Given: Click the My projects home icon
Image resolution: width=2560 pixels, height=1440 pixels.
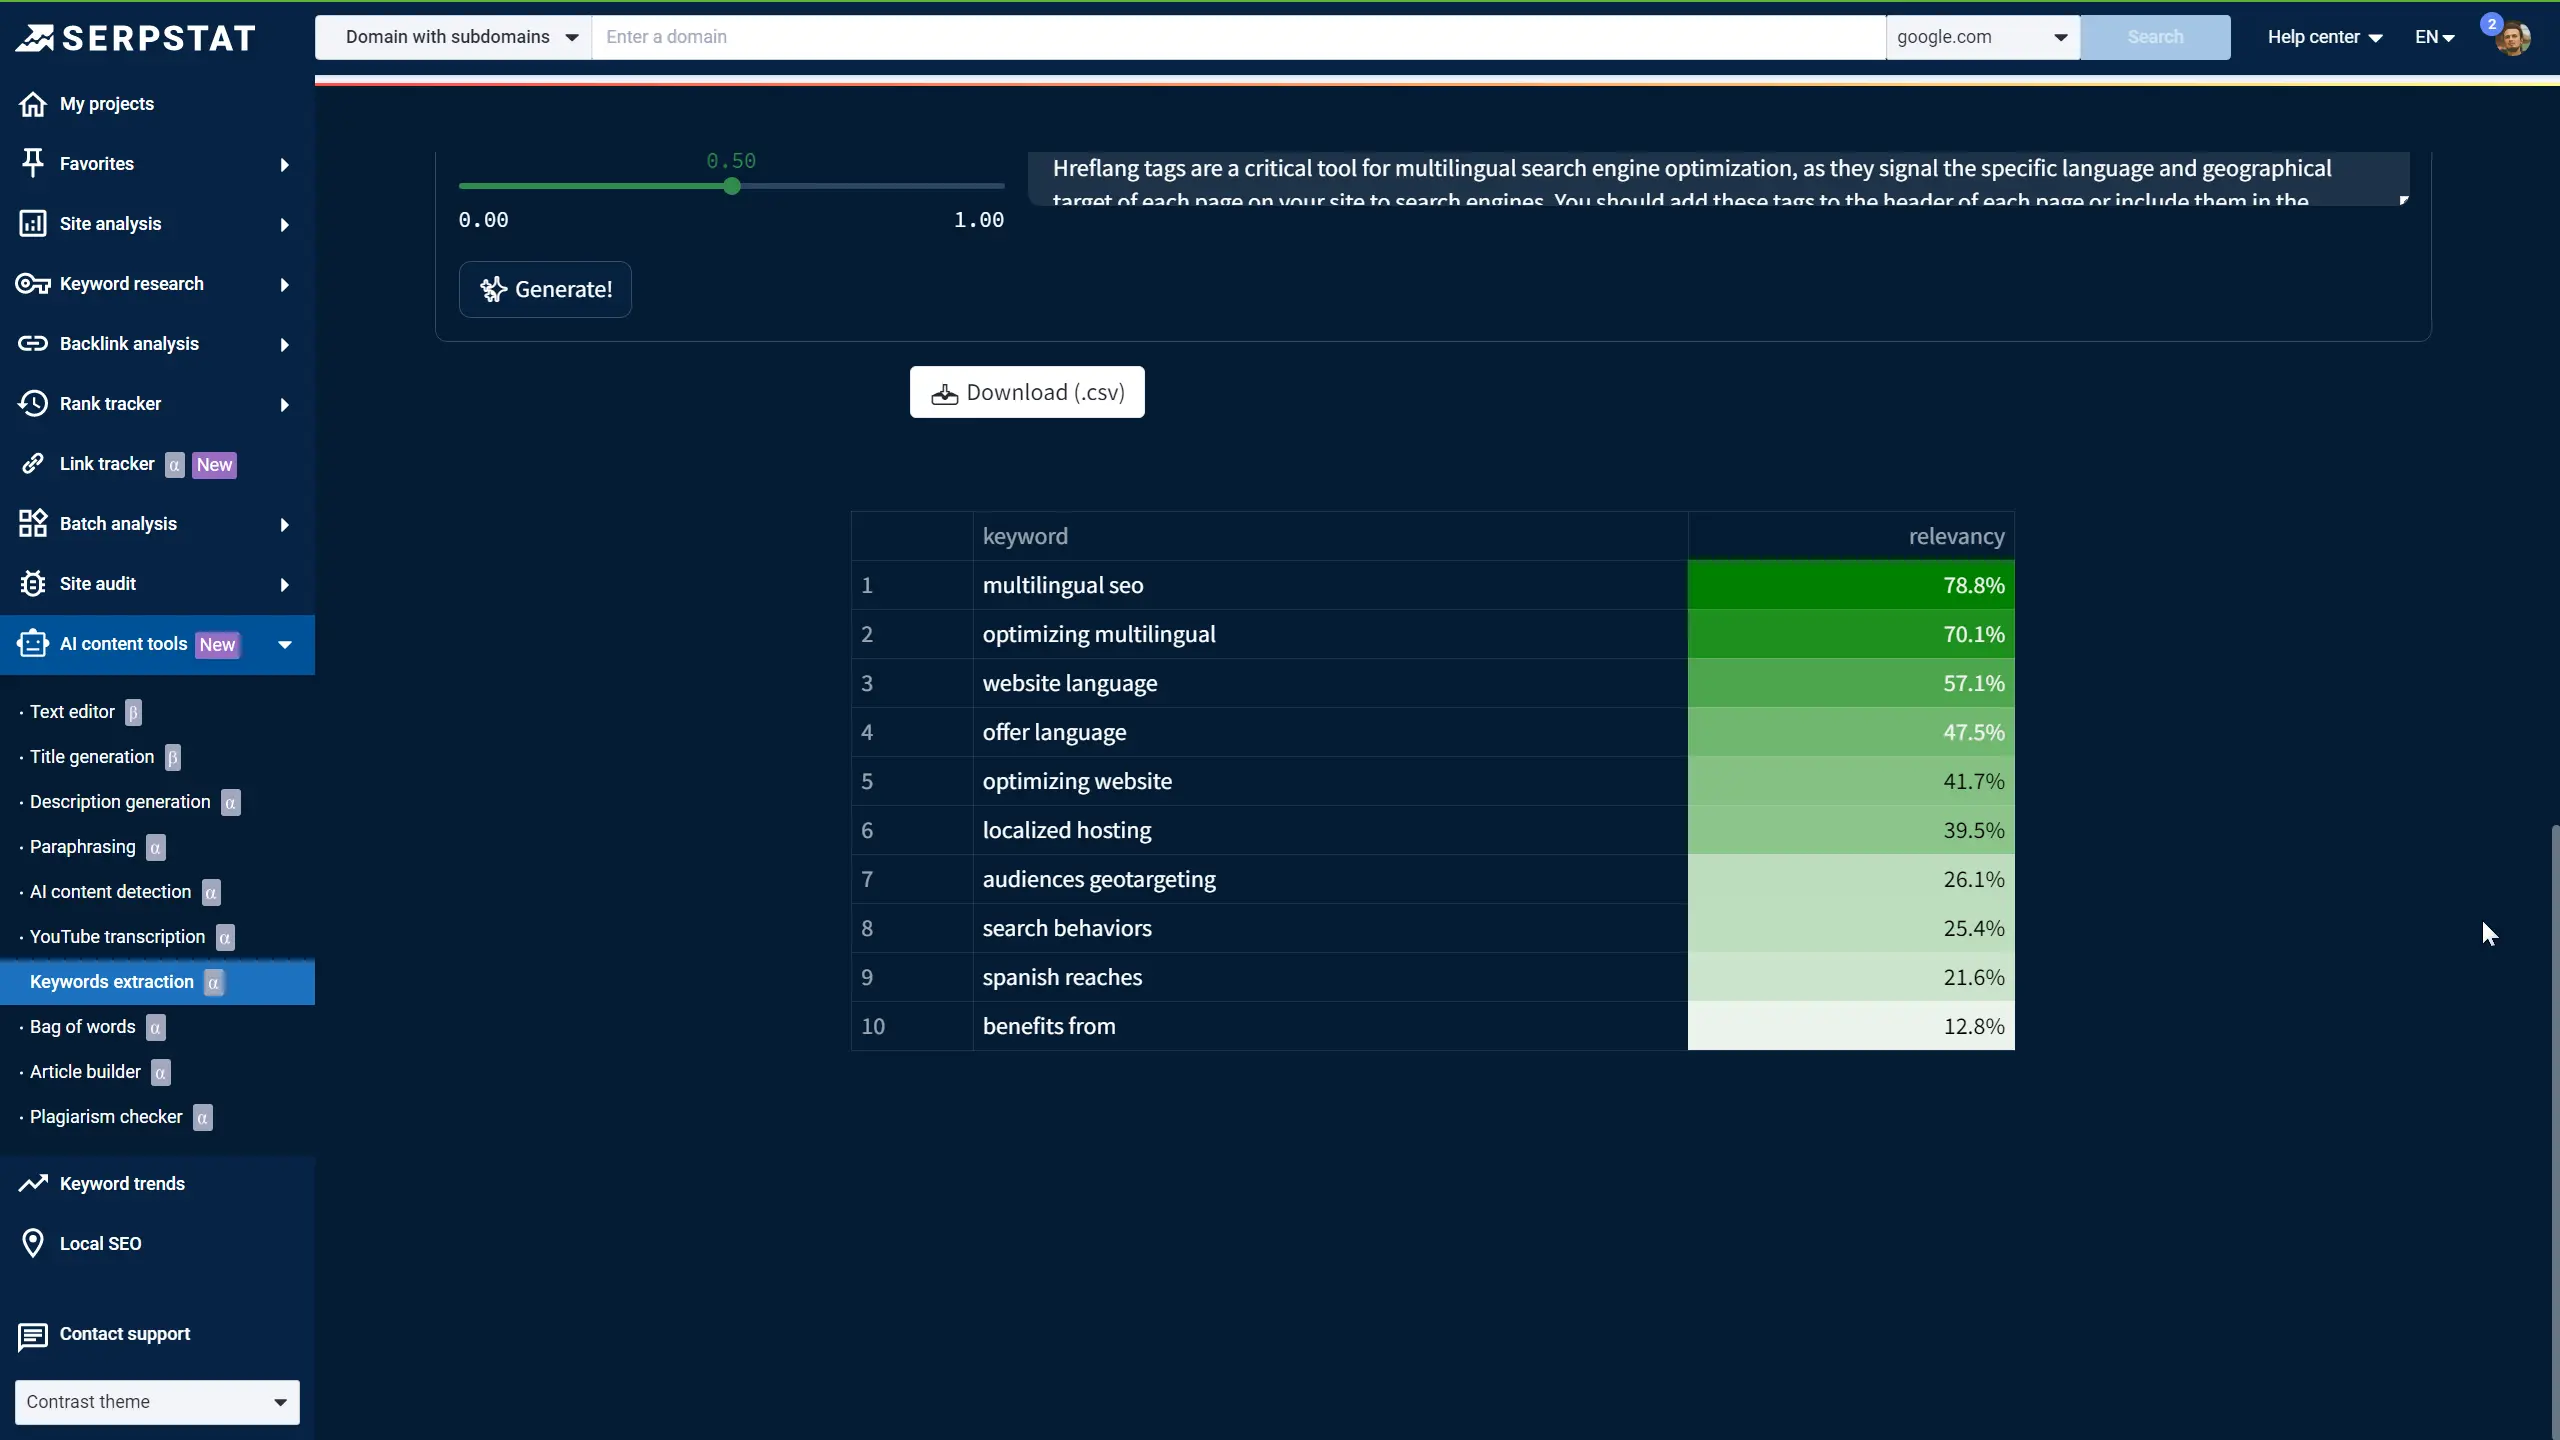Looking at the screenshot, I should [33, 104].
